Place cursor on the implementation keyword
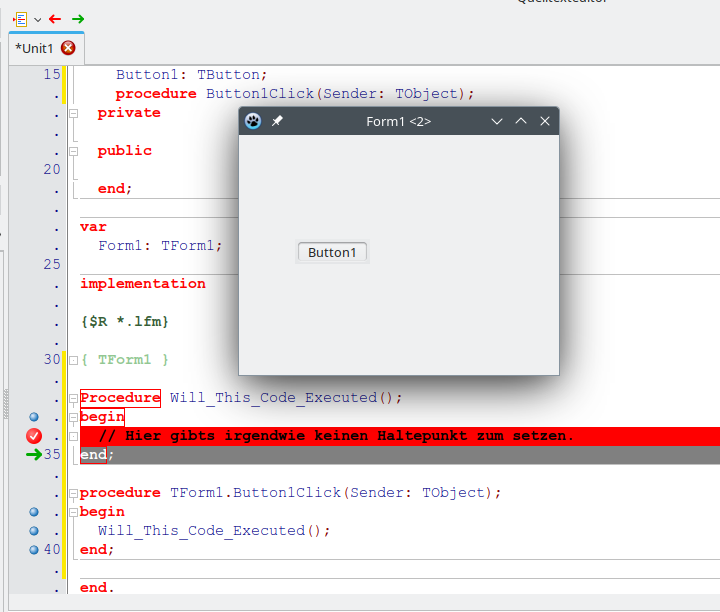 142,284
